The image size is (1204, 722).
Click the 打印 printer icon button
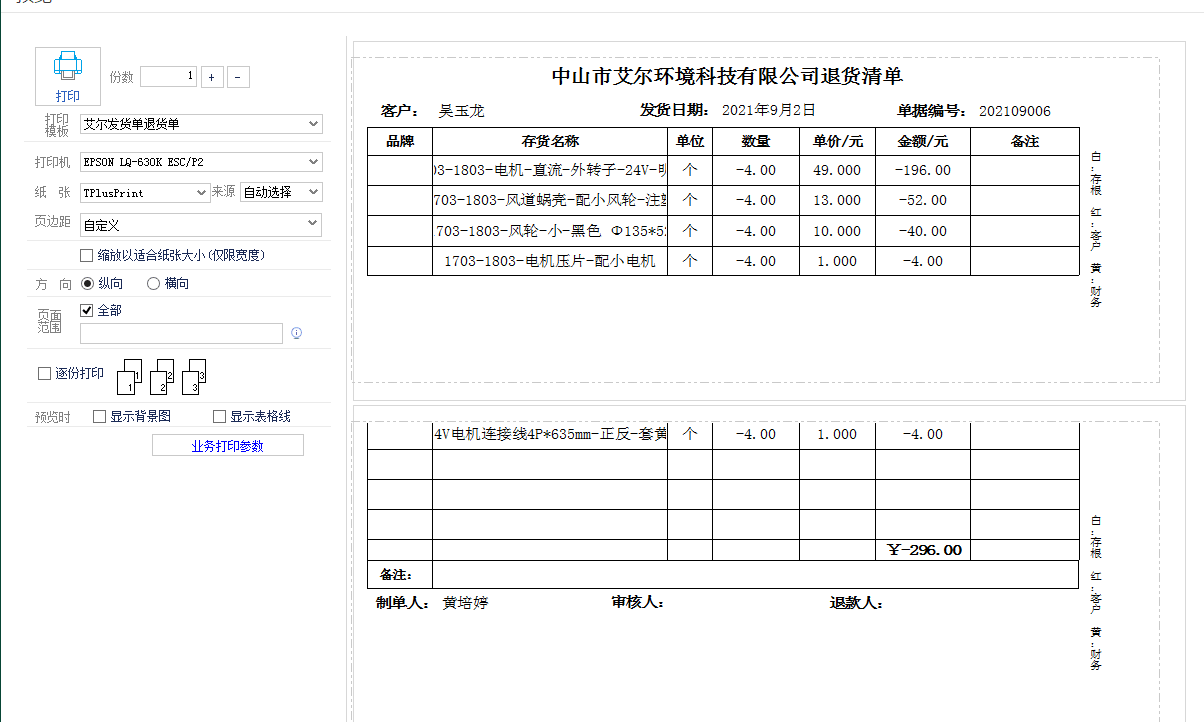point(68,76)
